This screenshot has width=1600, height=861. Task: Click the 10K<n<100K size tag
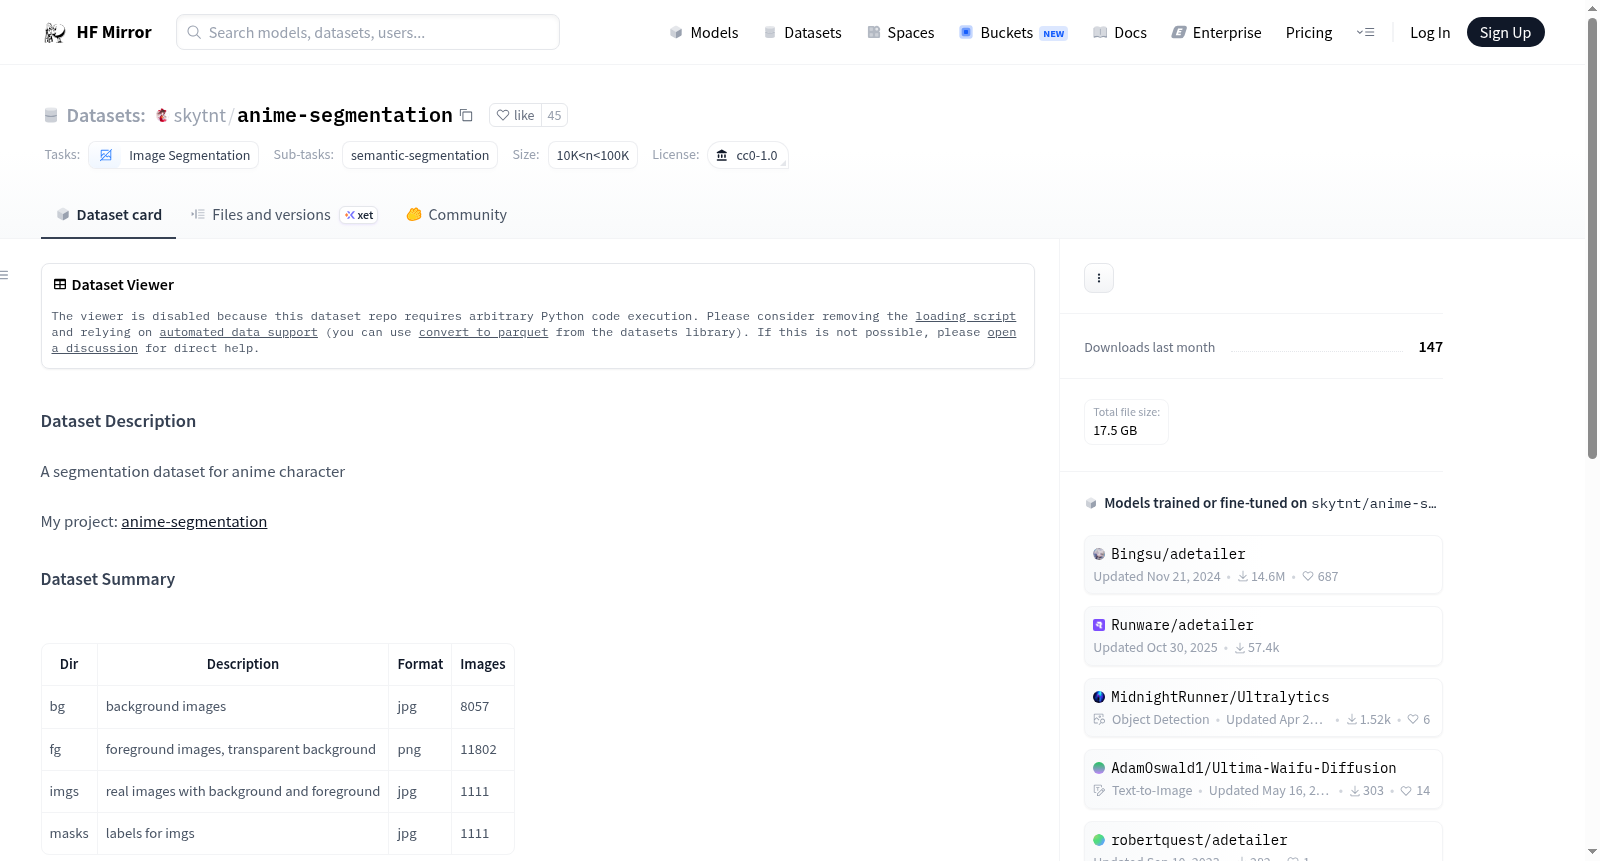click(x=593, y=155)
